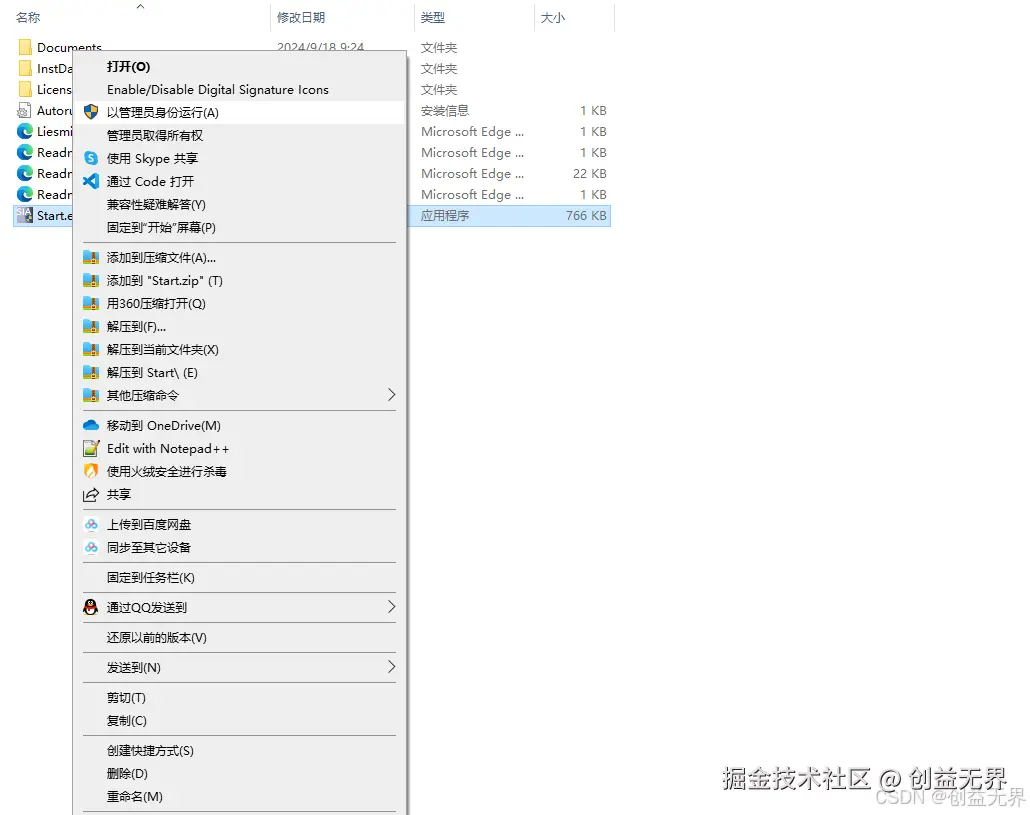Select 重命名(M) menu entry

(x=135, y=796)
